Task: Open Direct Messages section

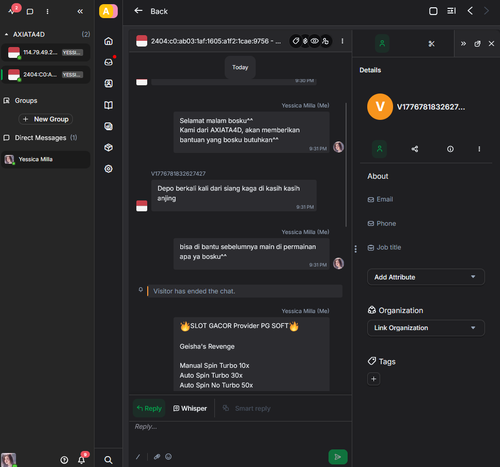Action: (40, 138)
